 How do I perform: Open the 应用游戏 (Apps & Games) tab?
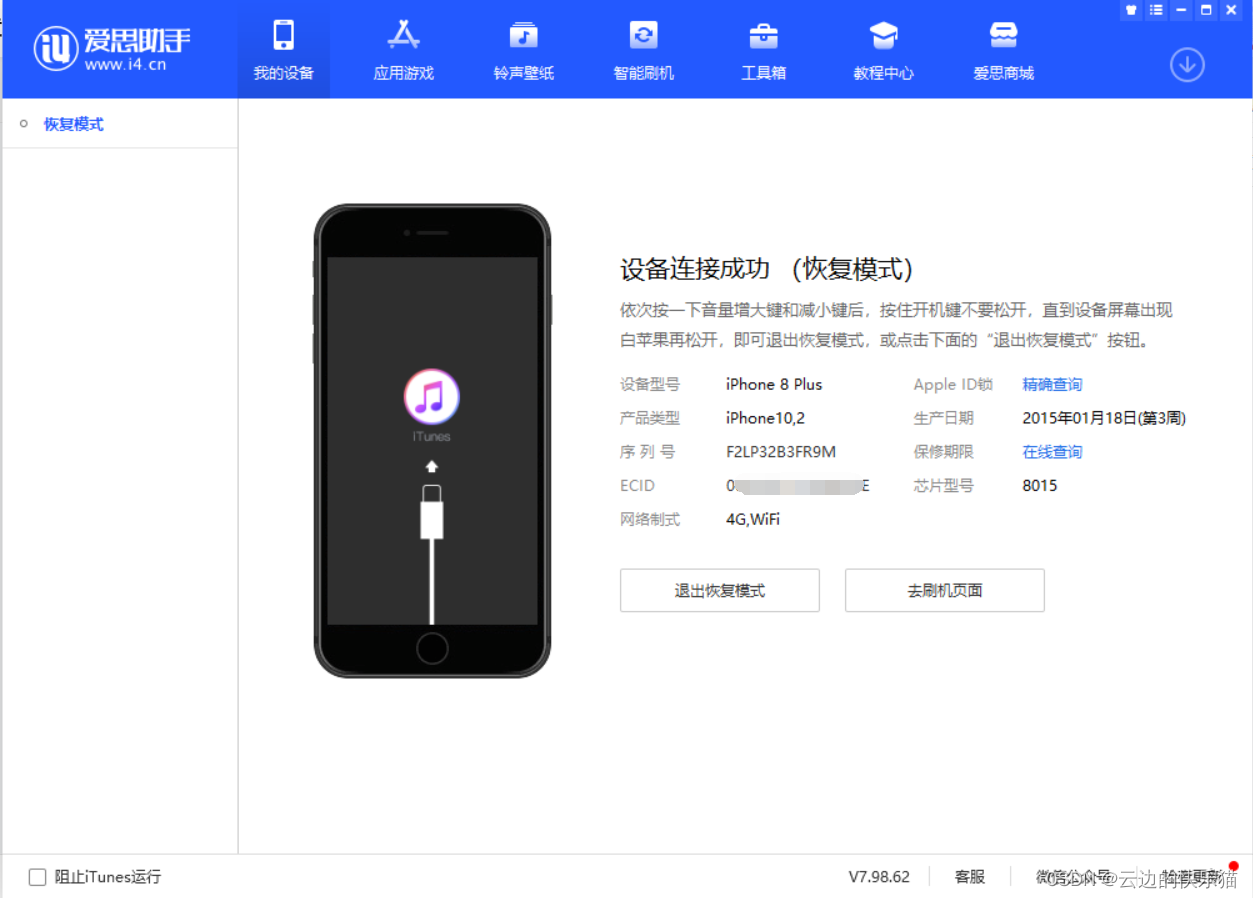click(404, 49)
